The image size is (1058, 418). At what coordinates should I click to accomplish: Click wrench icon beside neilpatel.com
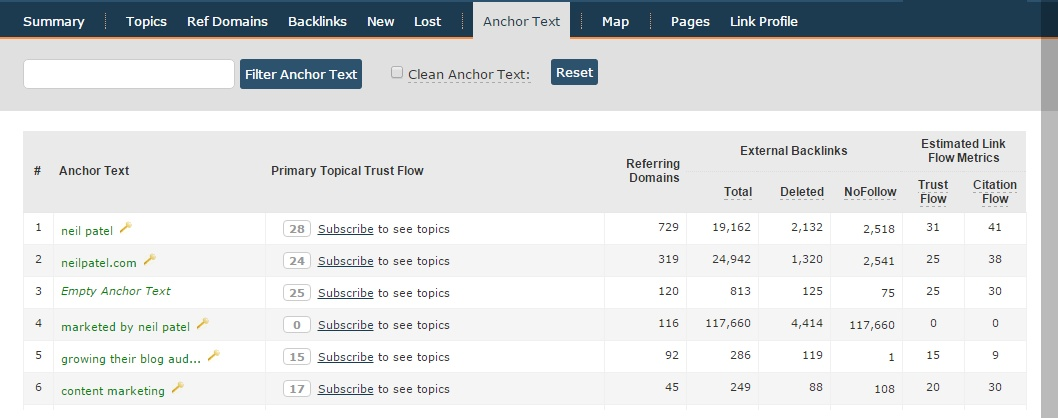click(x=150, y=260)
